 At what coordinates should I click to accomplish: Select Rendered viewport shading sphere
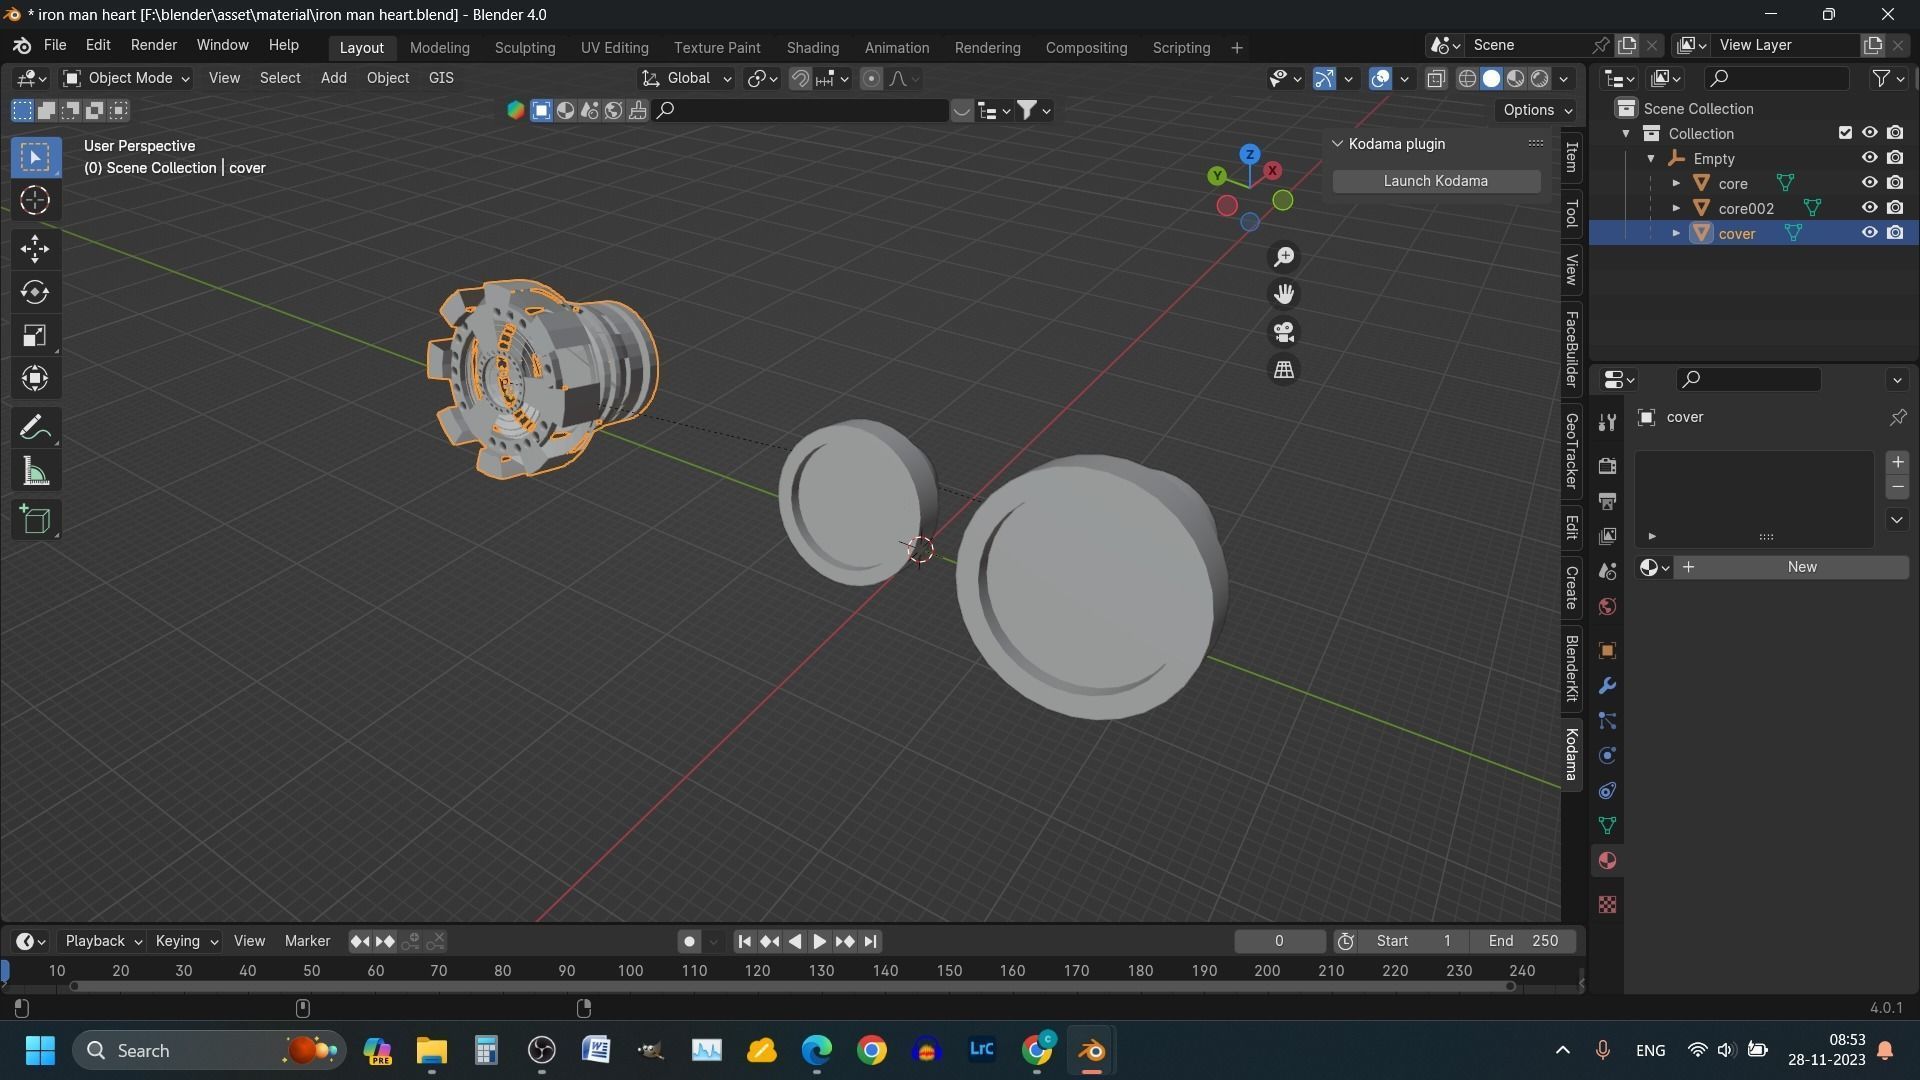pyautogui.click(x=1540, y=78)
